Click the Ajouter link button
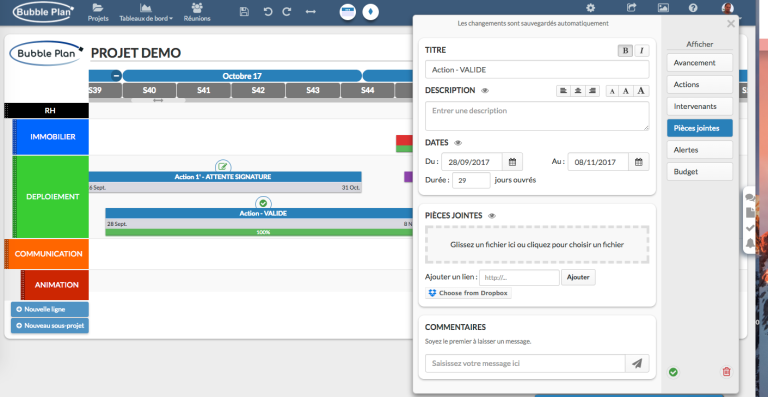The height and width of the screenshot is (397, 768). (578, 277)
